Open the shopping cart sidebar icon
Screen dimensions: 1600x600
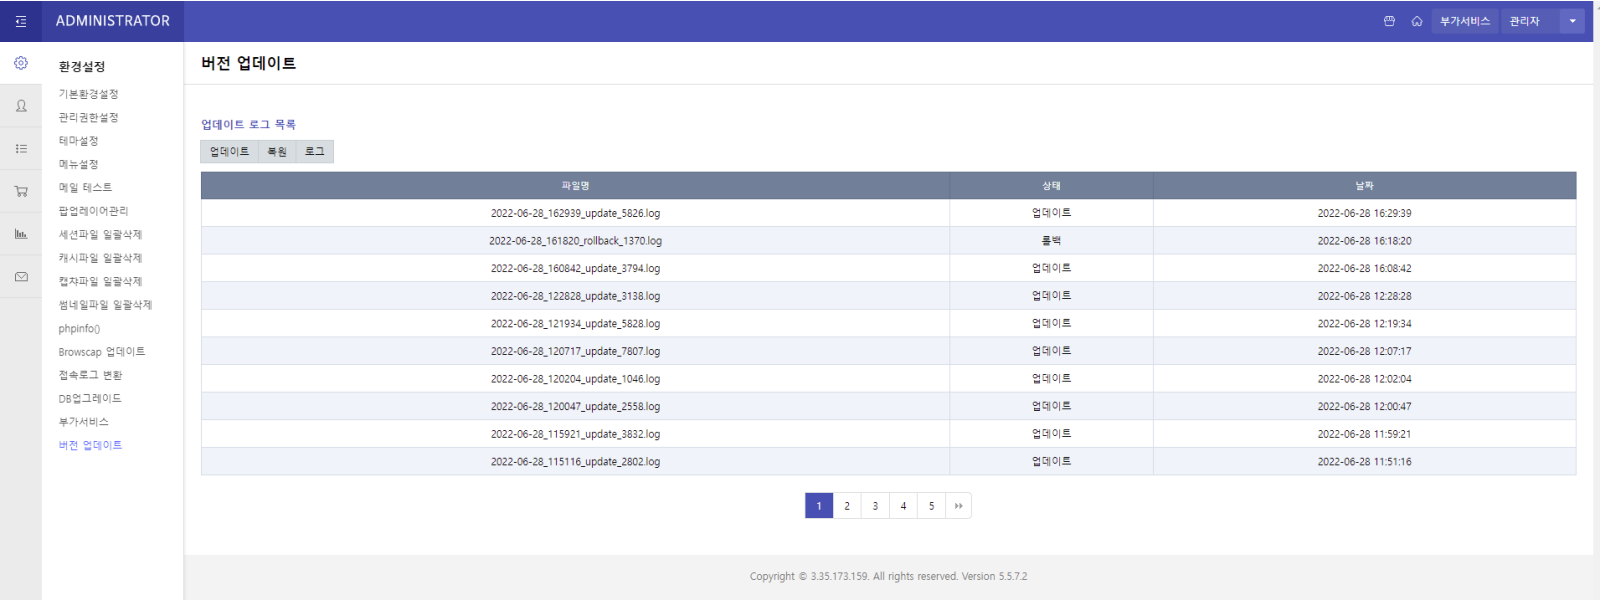21,191
